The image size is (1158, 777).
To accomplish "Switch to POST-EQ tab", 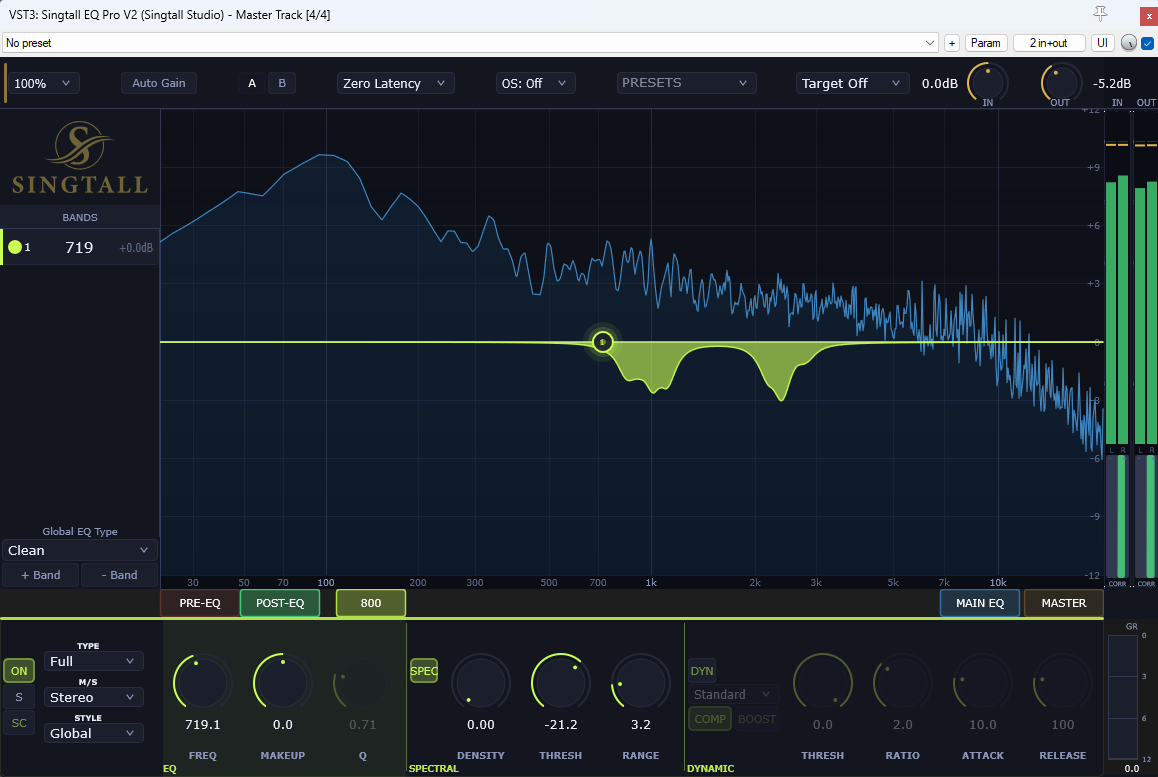I will [280, 603].
